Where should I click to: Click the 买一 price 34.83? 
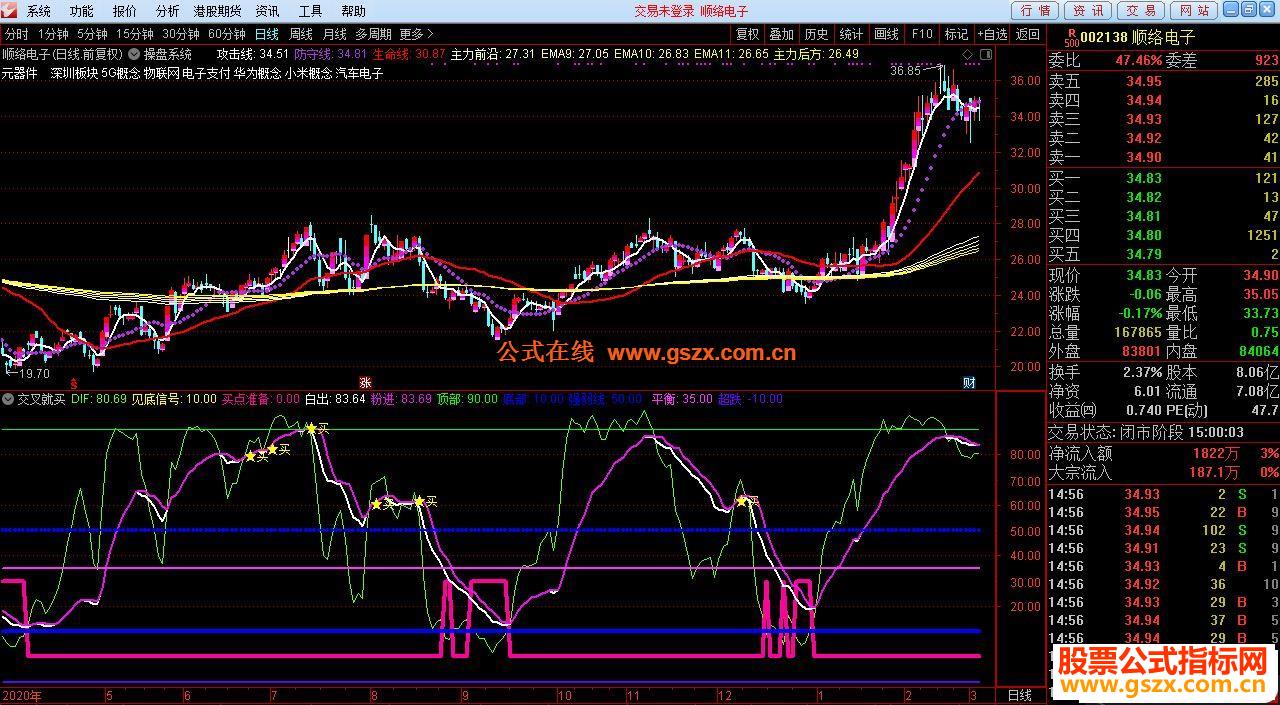coord(1144,178)
